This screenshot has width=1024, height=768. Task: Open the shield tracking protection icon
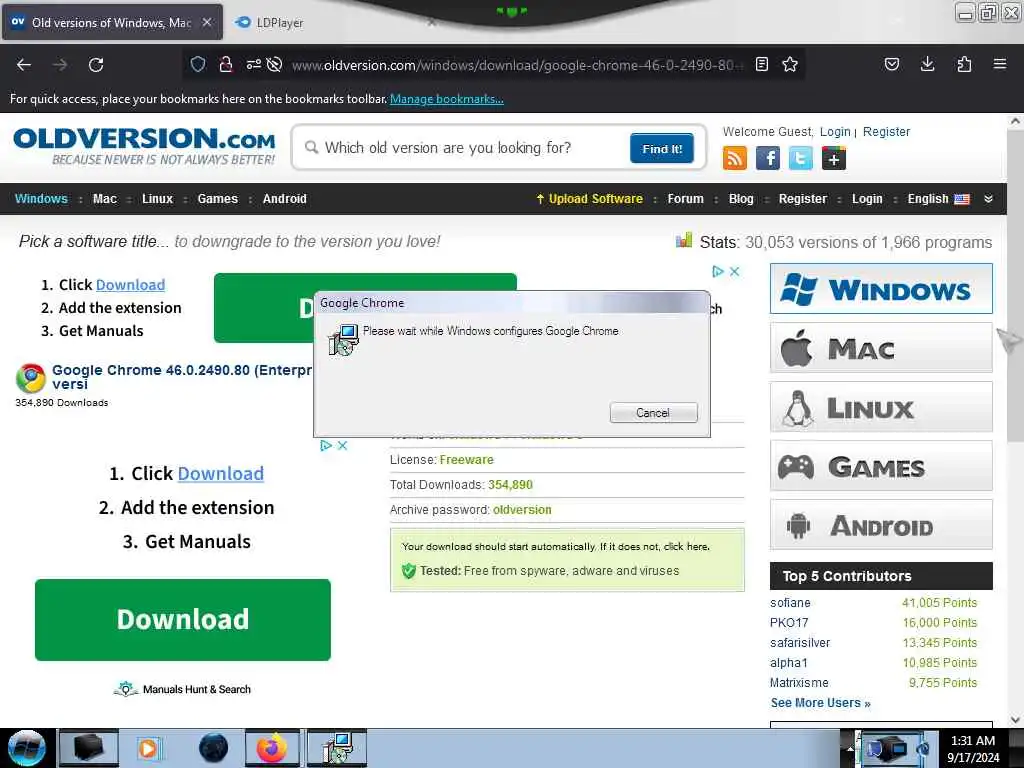[x=198, y=64]
